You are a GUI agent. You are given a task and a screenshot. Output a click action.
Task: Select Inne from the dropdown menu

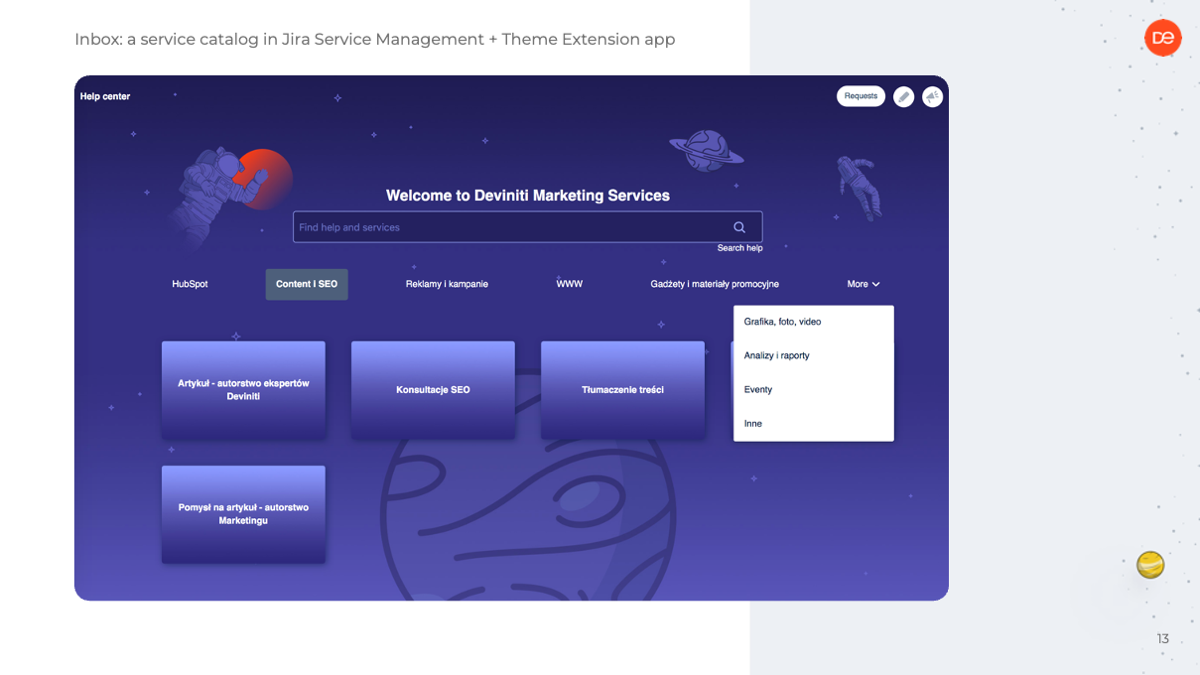click(813, 424)
